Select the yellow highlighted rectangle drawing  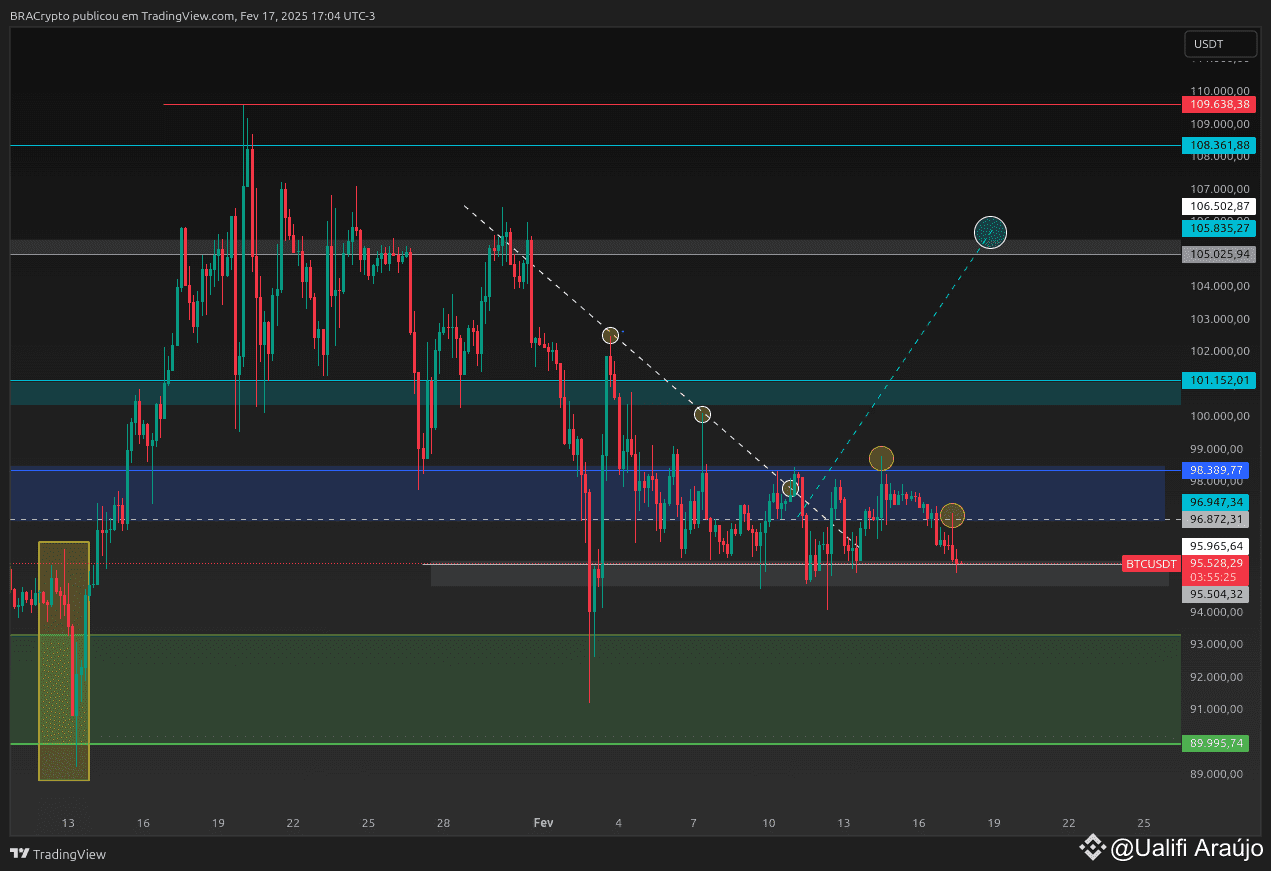[x=64, y=661]
